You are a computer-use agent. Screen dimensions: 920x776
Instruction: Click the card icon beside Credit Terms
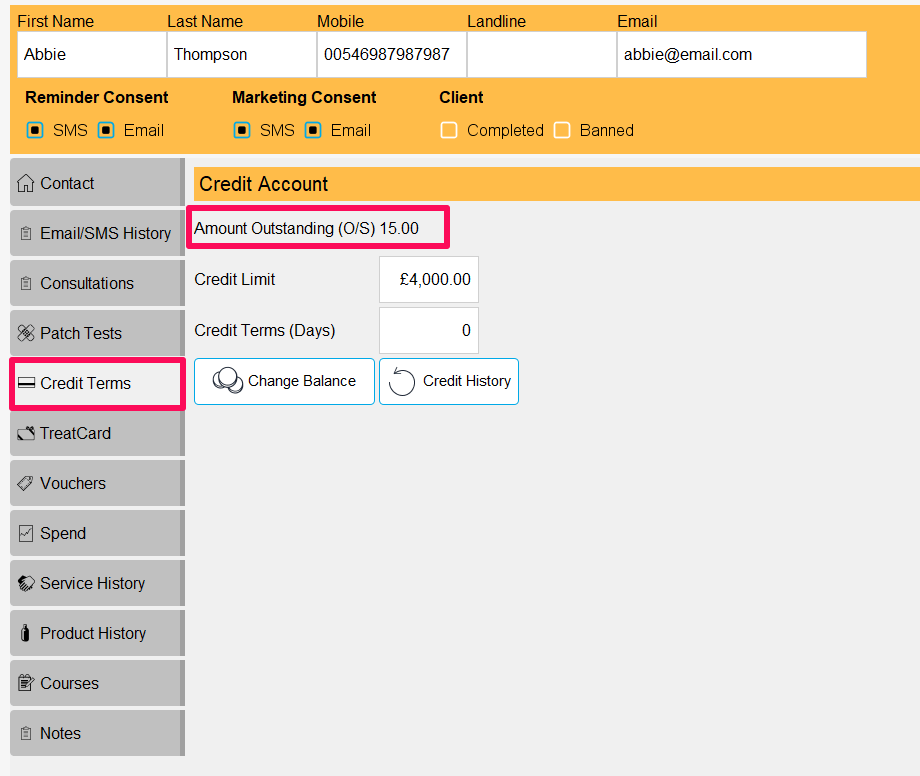click(26, 383)
